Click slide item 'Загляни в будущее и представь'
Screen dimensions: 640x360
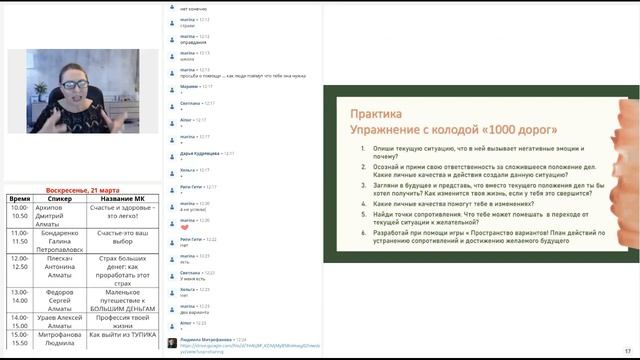coord(489,189)
